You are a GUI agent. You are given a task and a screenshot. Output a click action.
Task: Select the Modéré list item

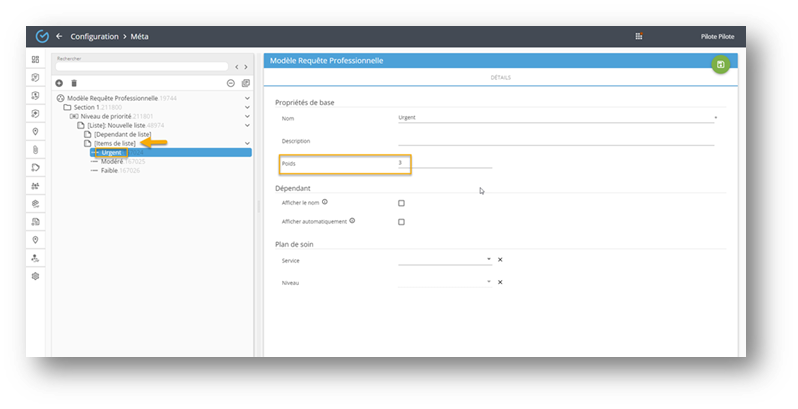coord(111,161)
